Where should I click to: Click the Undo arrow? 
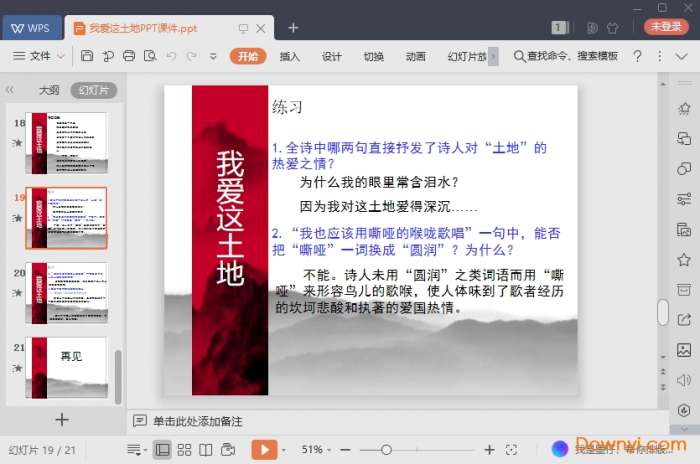coord(171,56)
